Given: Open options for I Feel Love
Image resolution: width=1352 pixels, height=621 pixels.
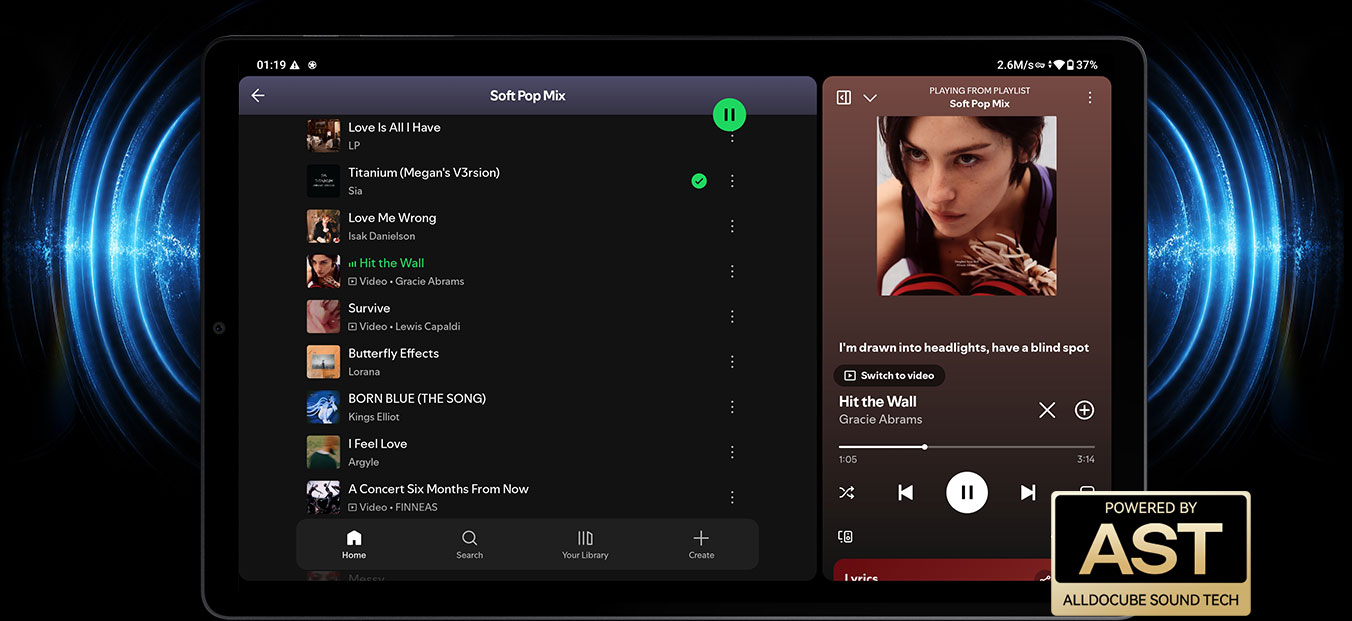Looking at the screenshot, I should coord(732,452).
